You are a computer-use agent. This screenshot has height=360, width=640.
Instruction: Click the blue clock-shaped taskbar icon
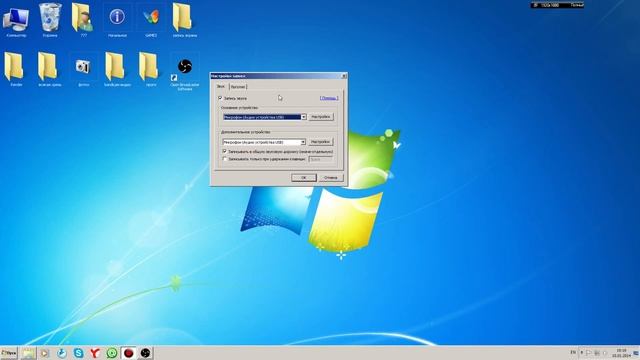62,353
